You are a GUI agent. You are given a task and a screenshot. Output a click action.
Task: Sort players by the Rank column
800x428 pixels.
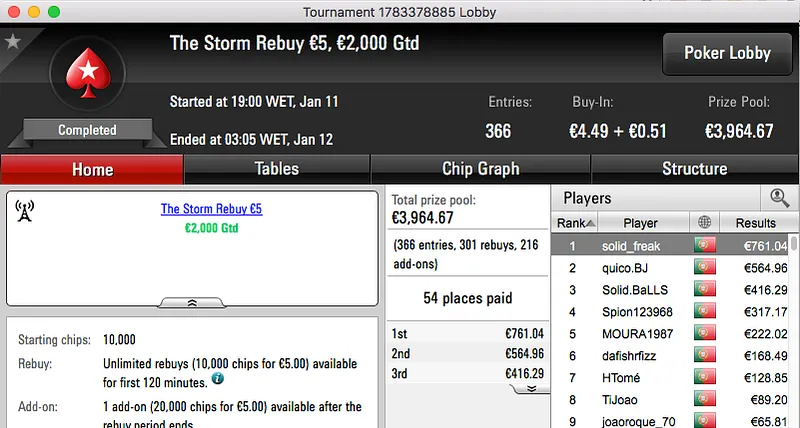[x=576, y=223]
